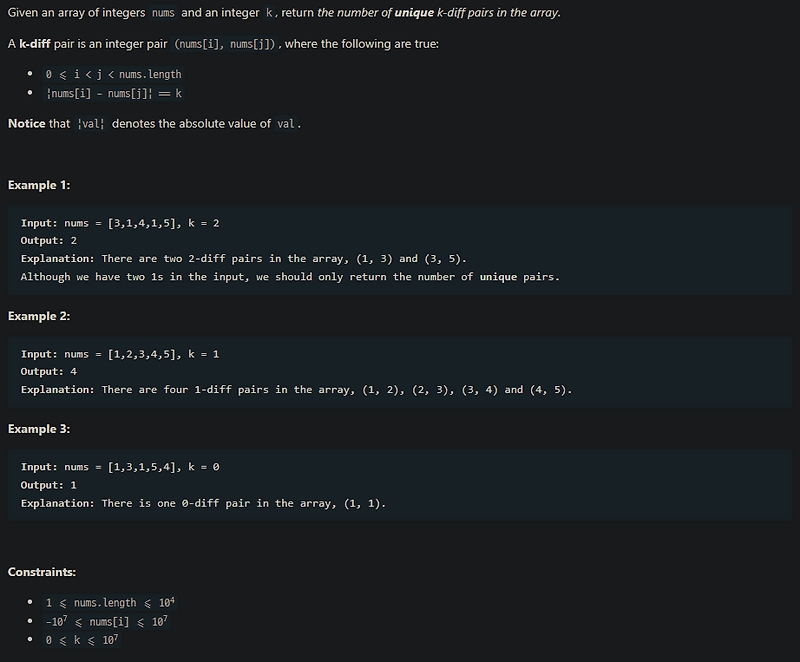The height and width of the screenshot is (662, 800).
Task: Click the '0 <= k <= 10^7' constraint
Action: coord(82,640)
